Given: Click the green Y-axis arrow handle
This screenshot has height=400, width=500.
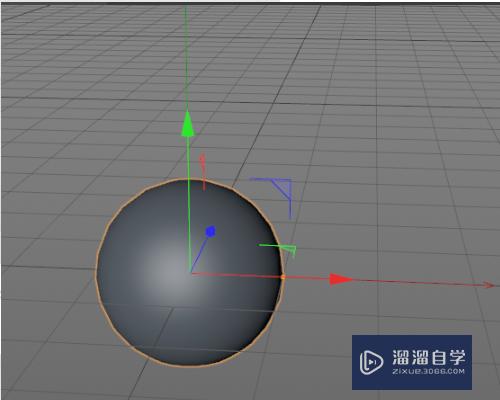Looking at the screenshot, I should click(x=188, y=123).
